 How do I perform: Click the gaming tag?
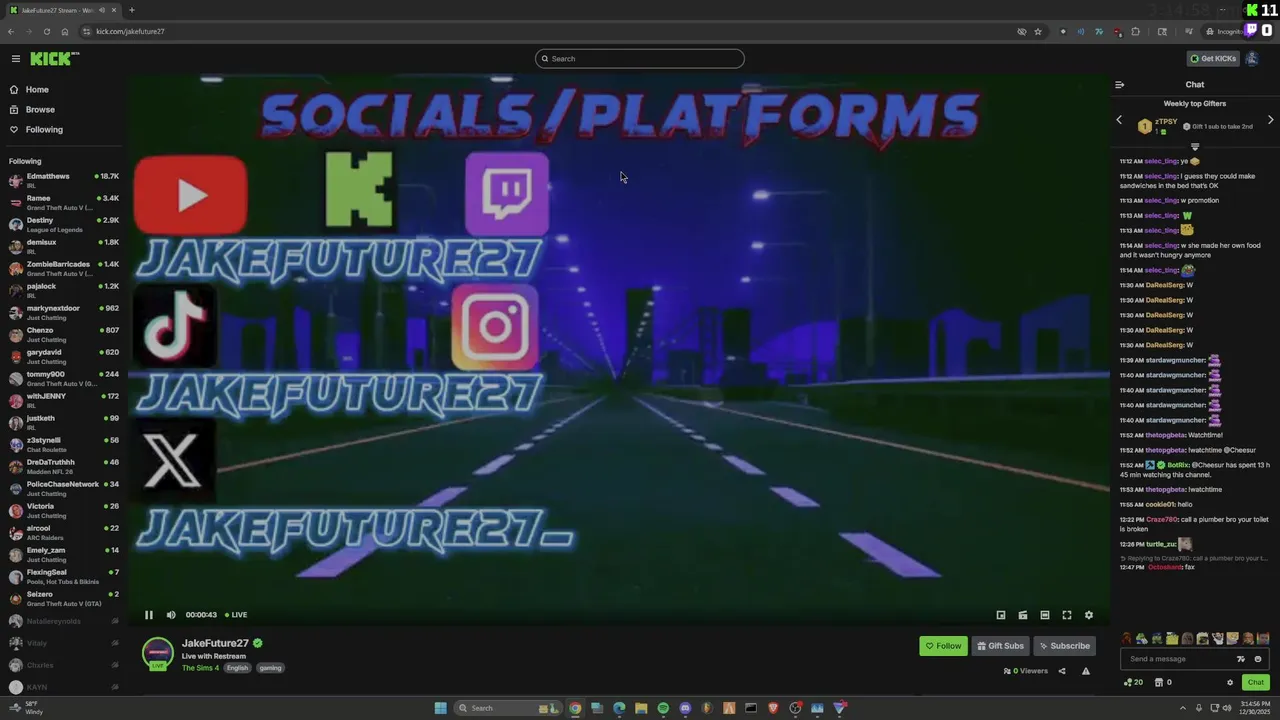click(x=270, y=668)
